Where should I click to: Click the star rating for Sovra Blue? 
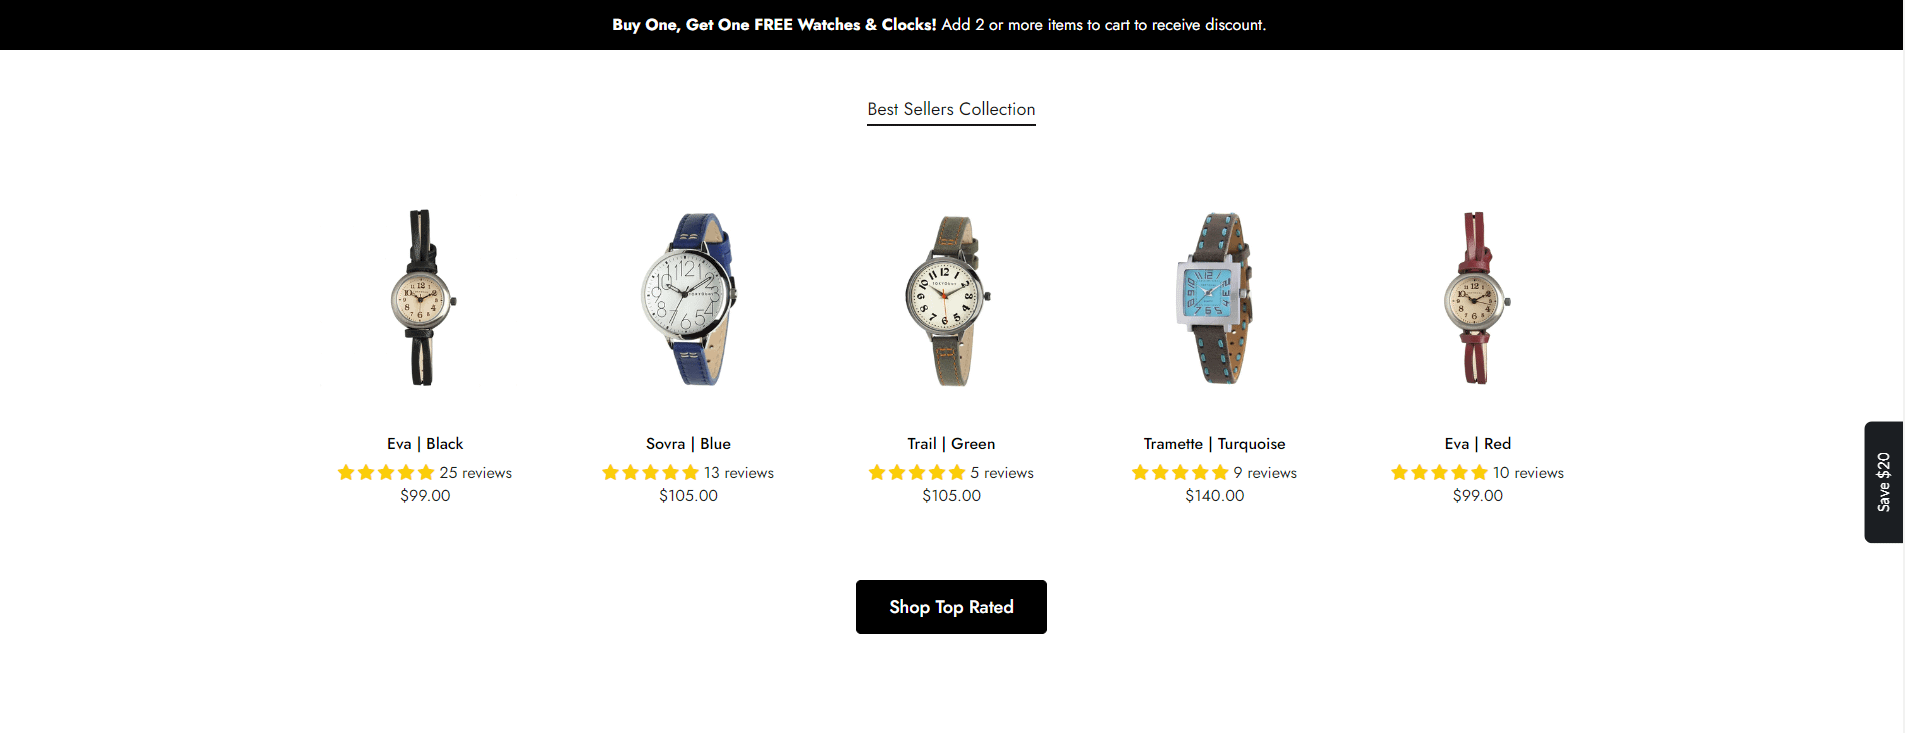pyautogui.click(x=650, y=472)
